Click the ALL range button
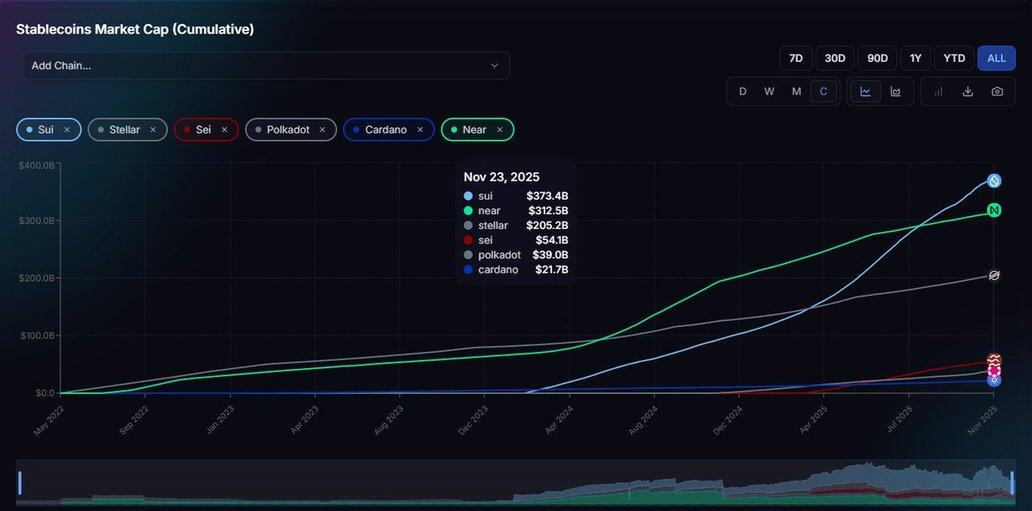The image size is (1032, 511). [996, 58]
